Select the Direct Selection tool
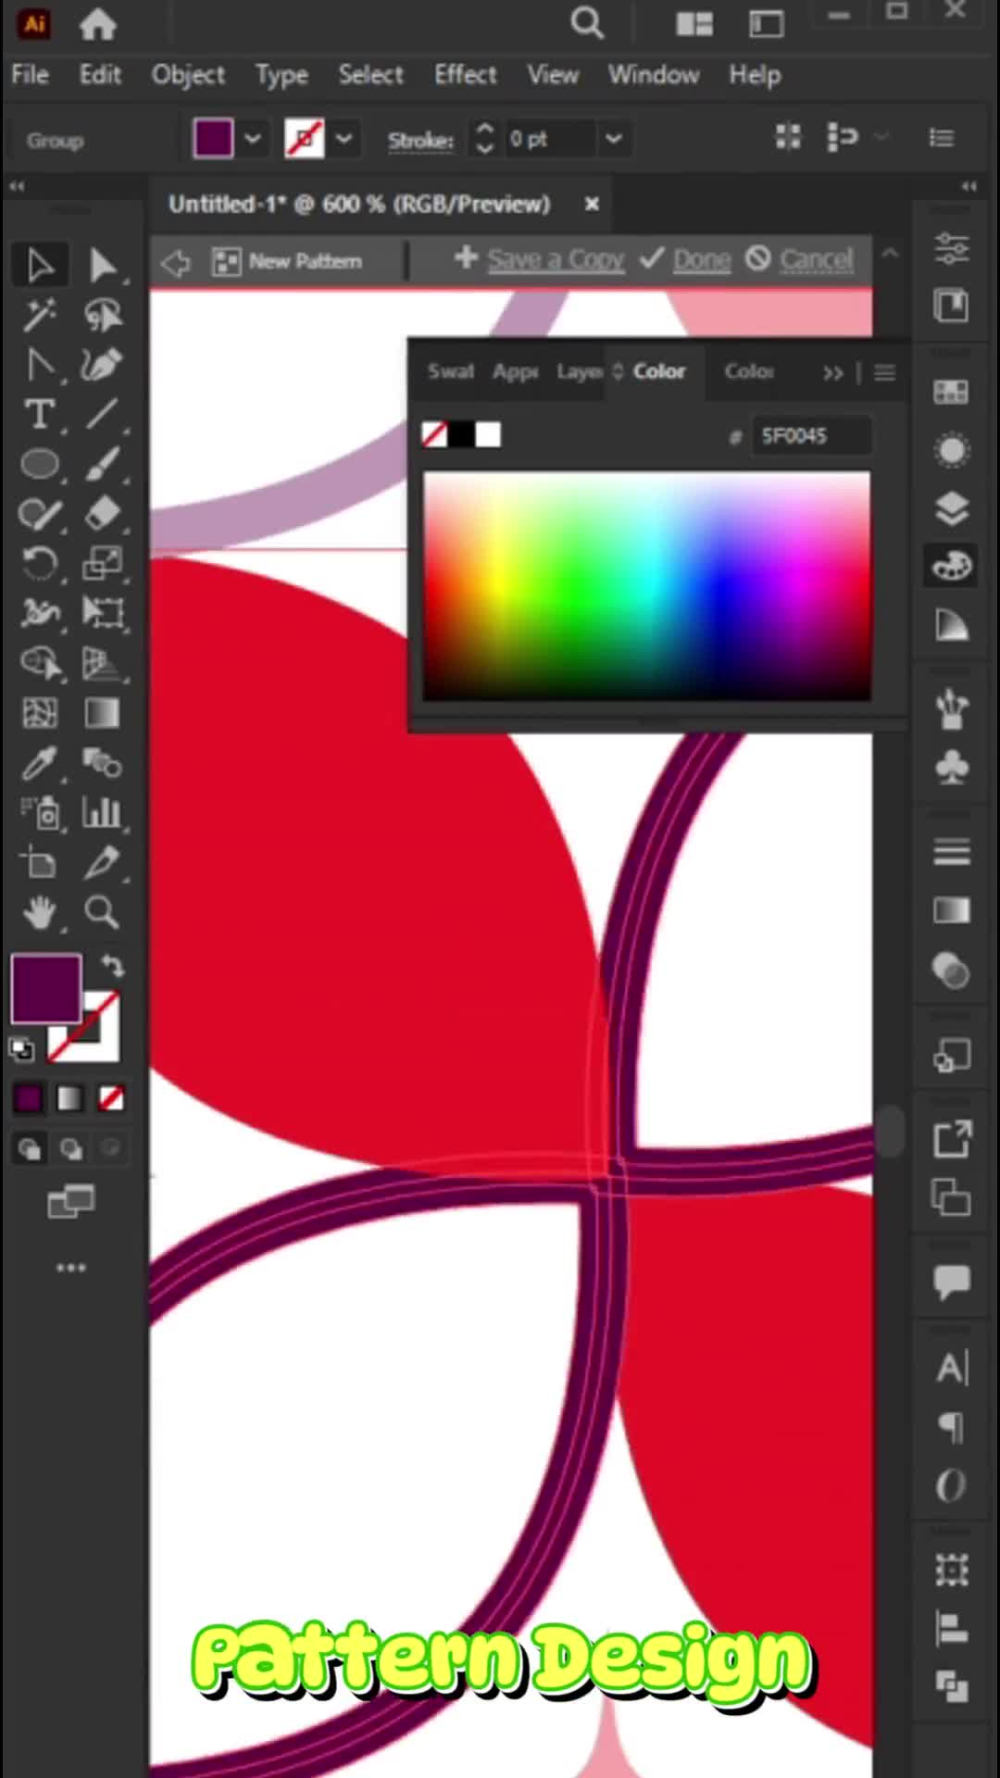 [x=102, y=265]
